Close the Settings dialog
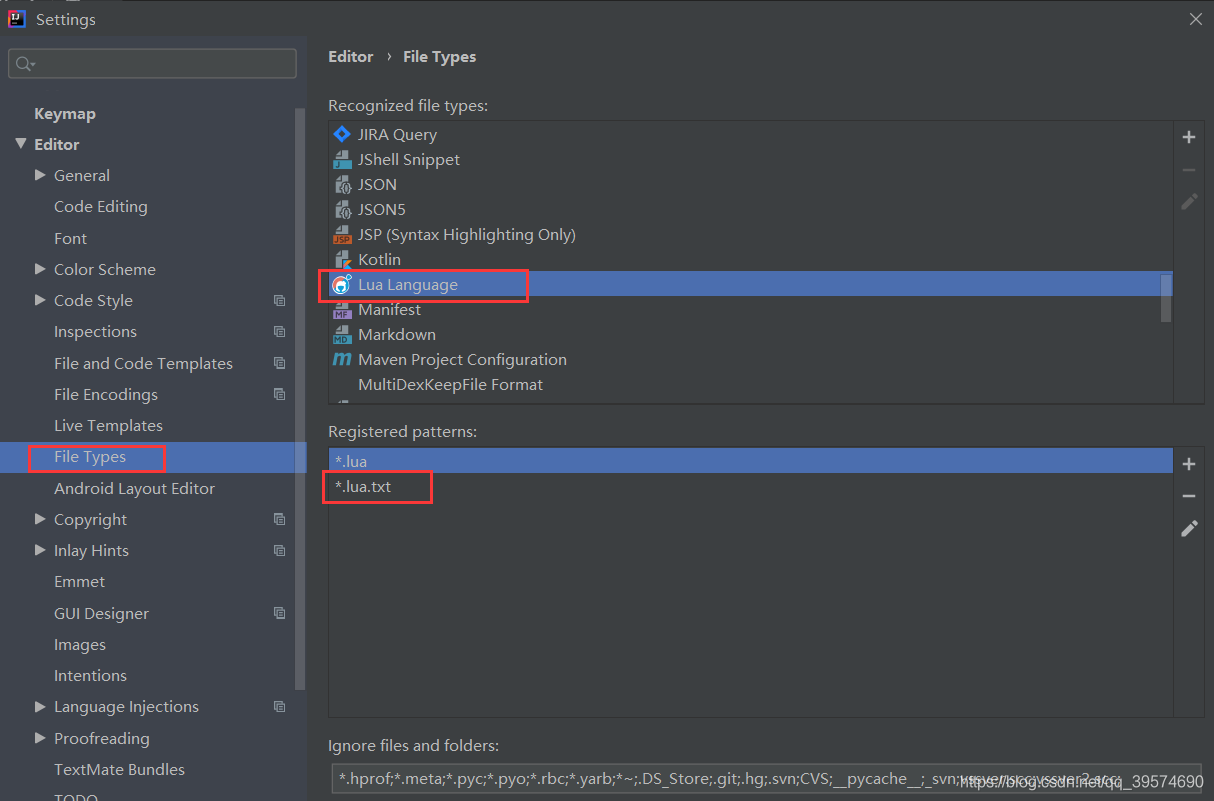Screen dimensions: 1214x801 point(1195,19)
